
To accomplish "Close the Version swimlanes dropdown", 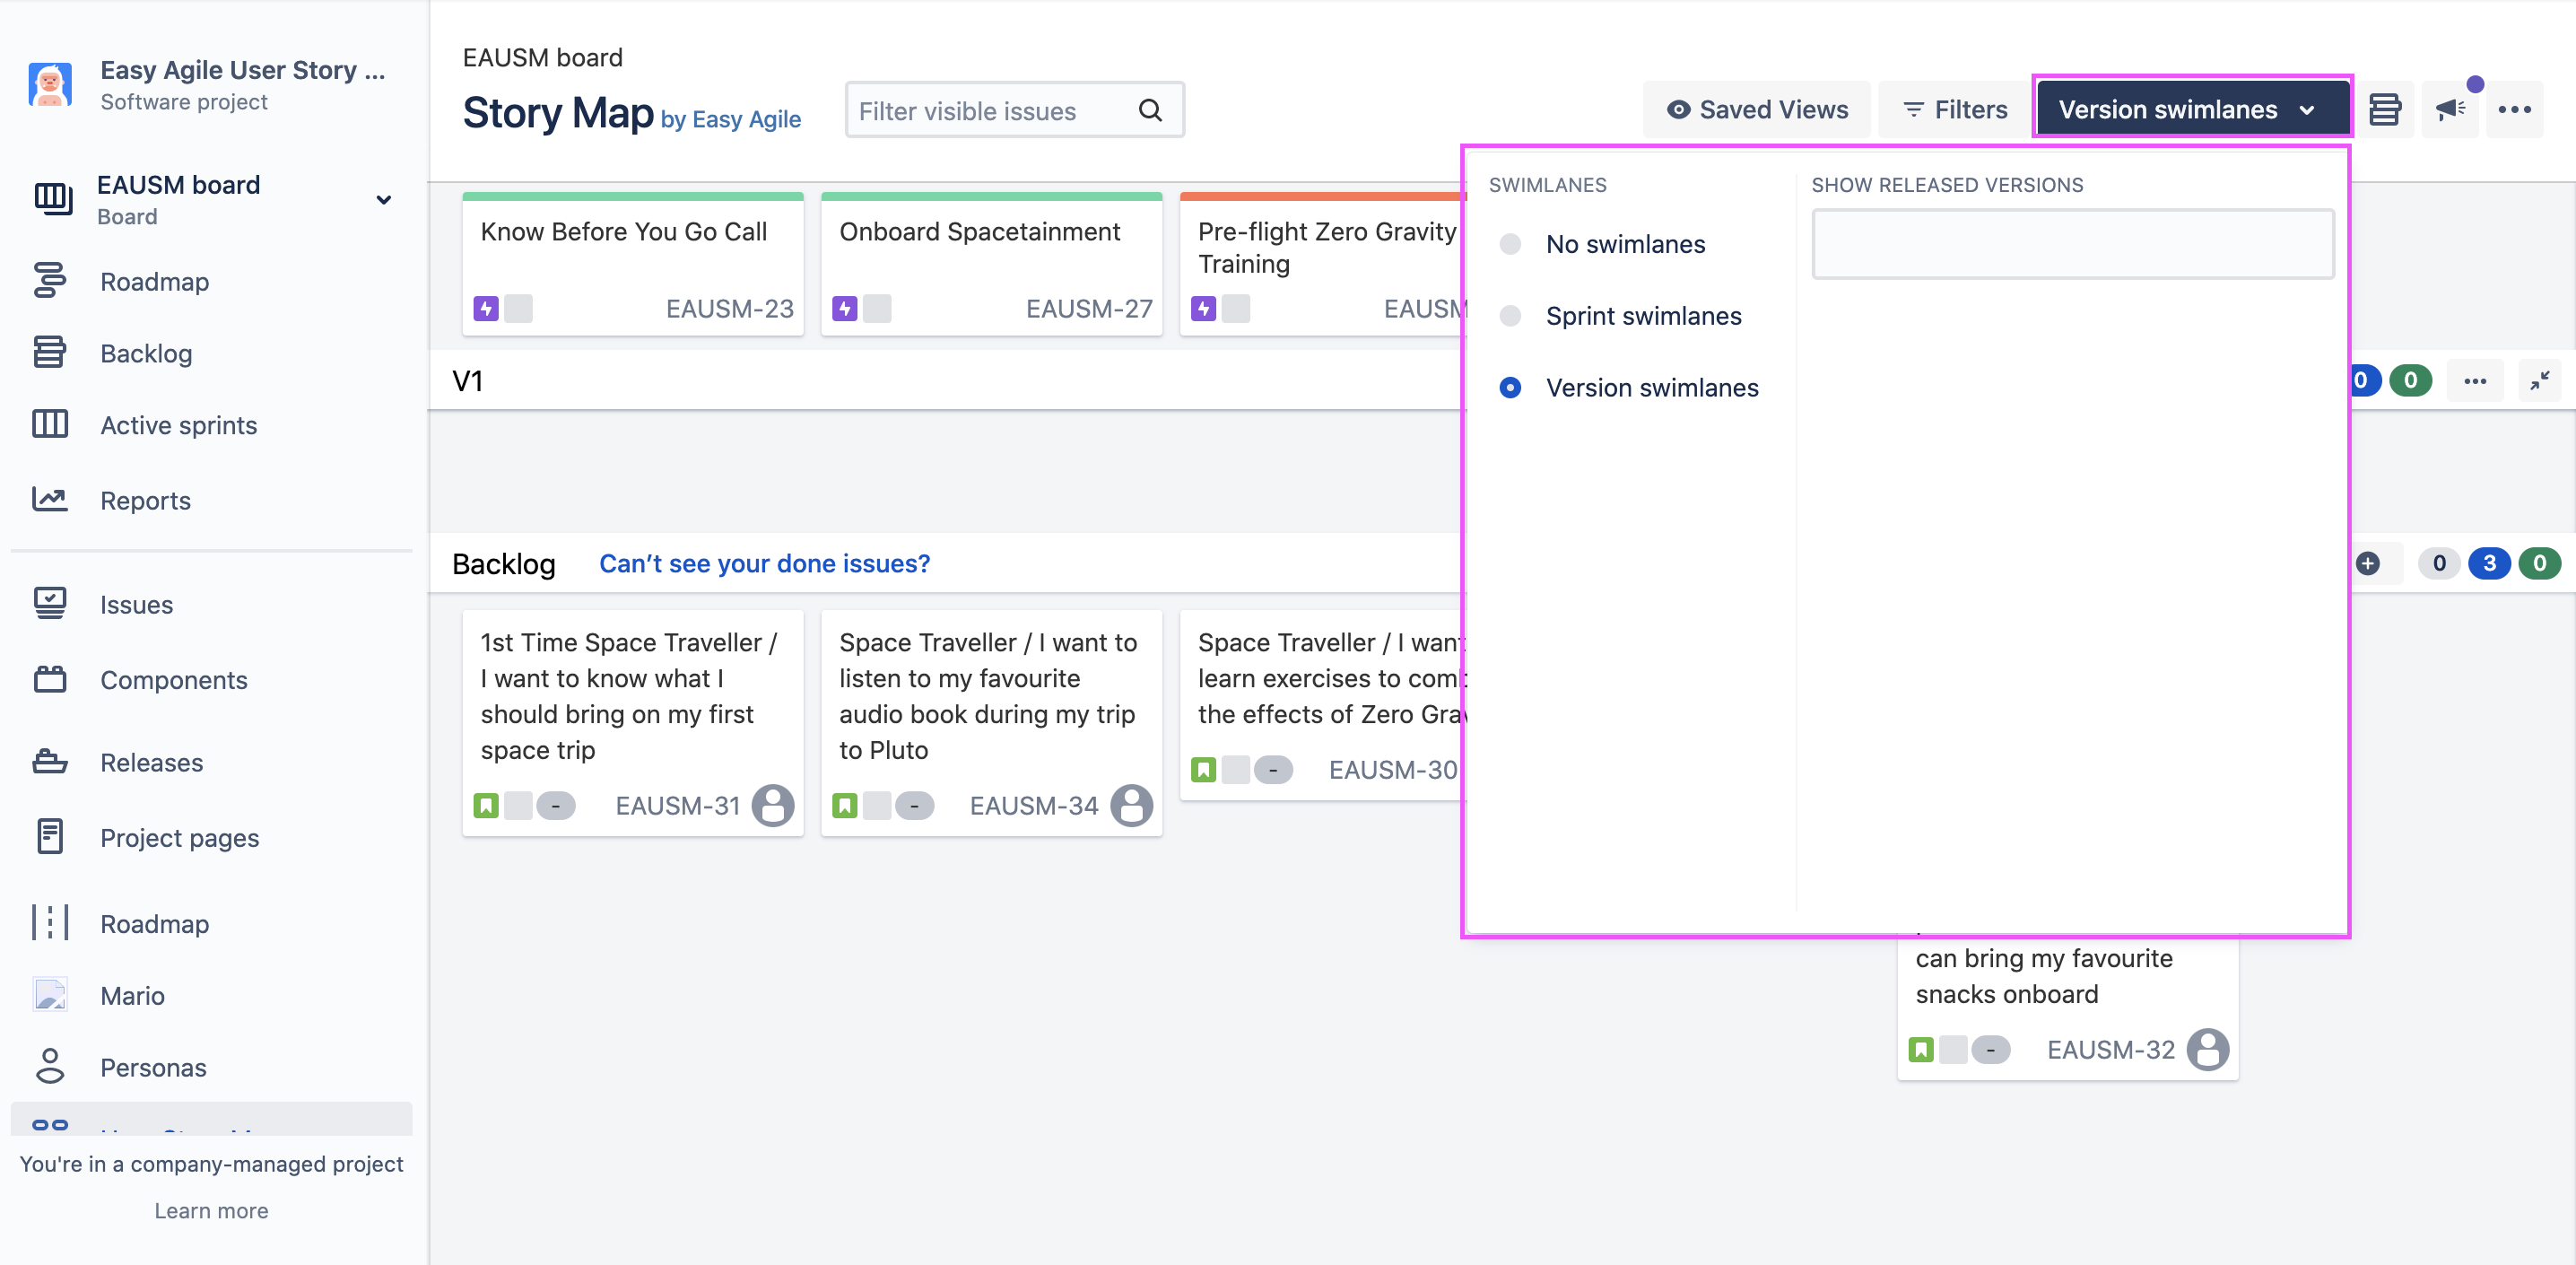I will click(x=2191, y=110).
